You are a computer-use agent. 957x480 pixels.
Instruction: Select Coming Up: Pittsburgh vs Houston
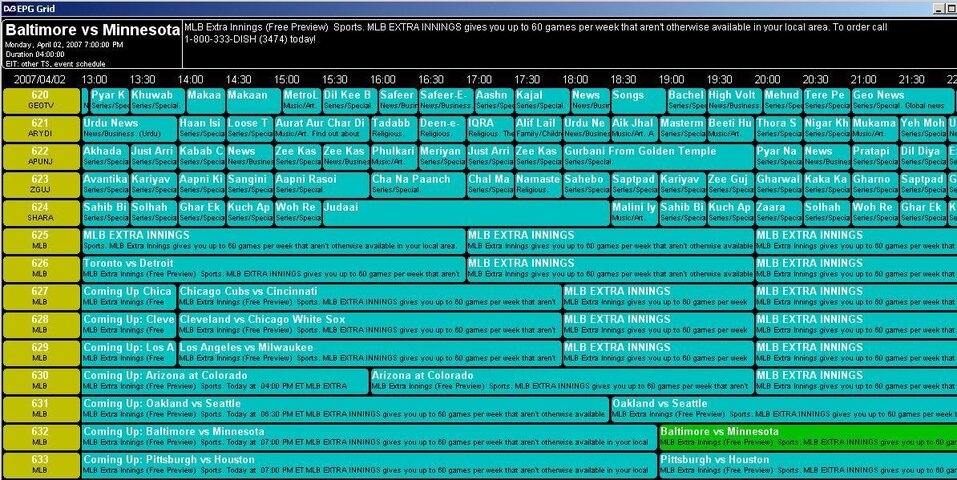click(370, 466)
